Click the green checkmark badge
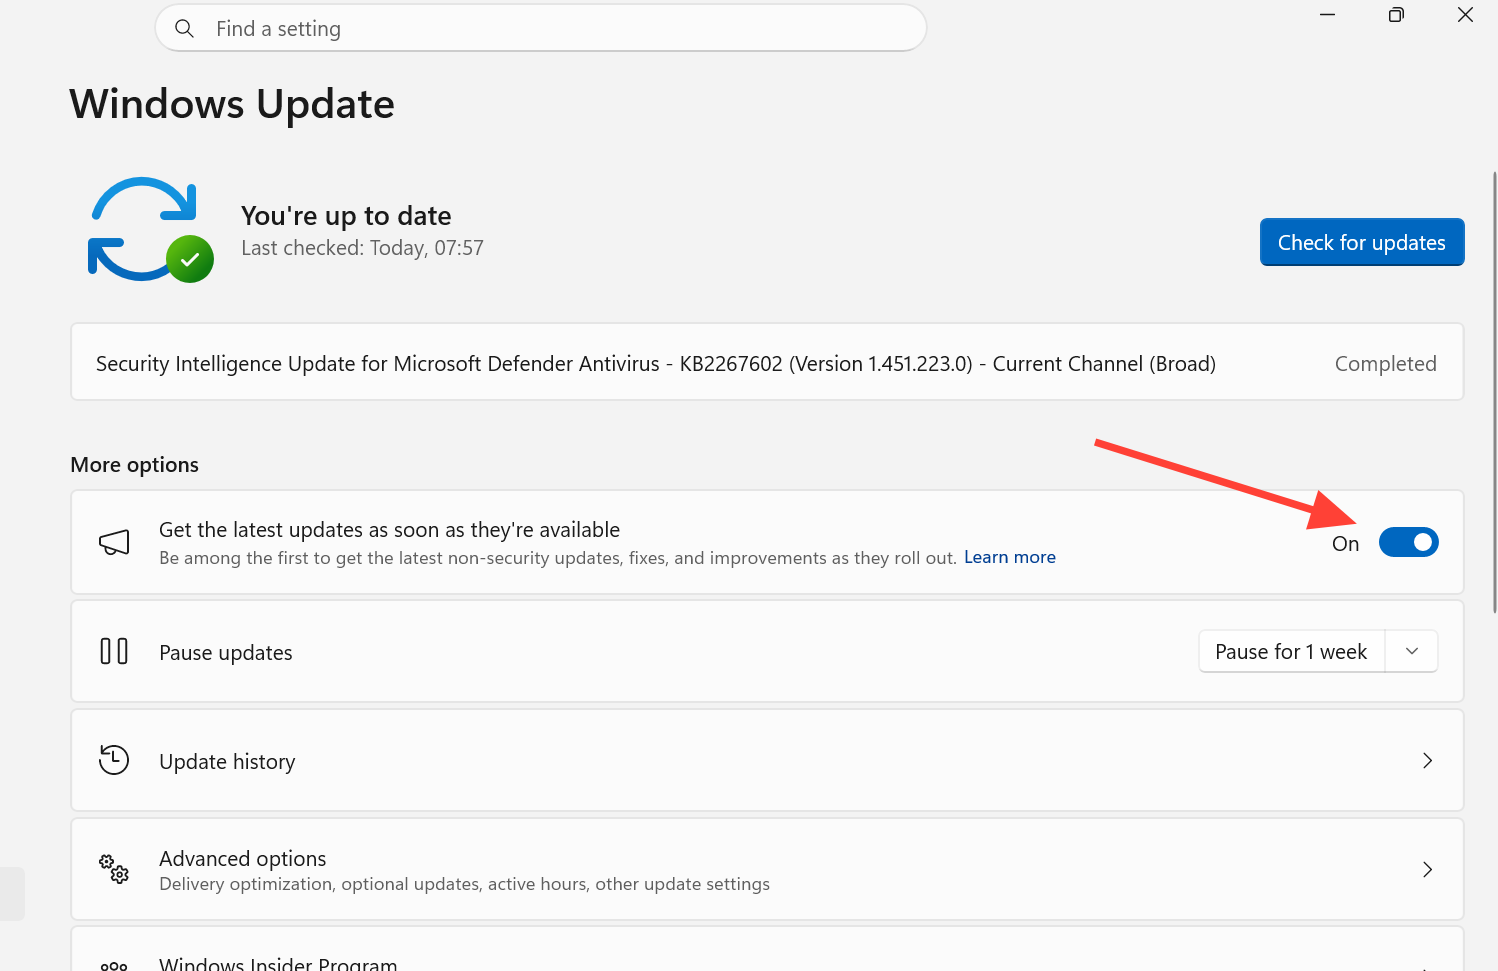The image size is (1498, 971). [190, 260]
